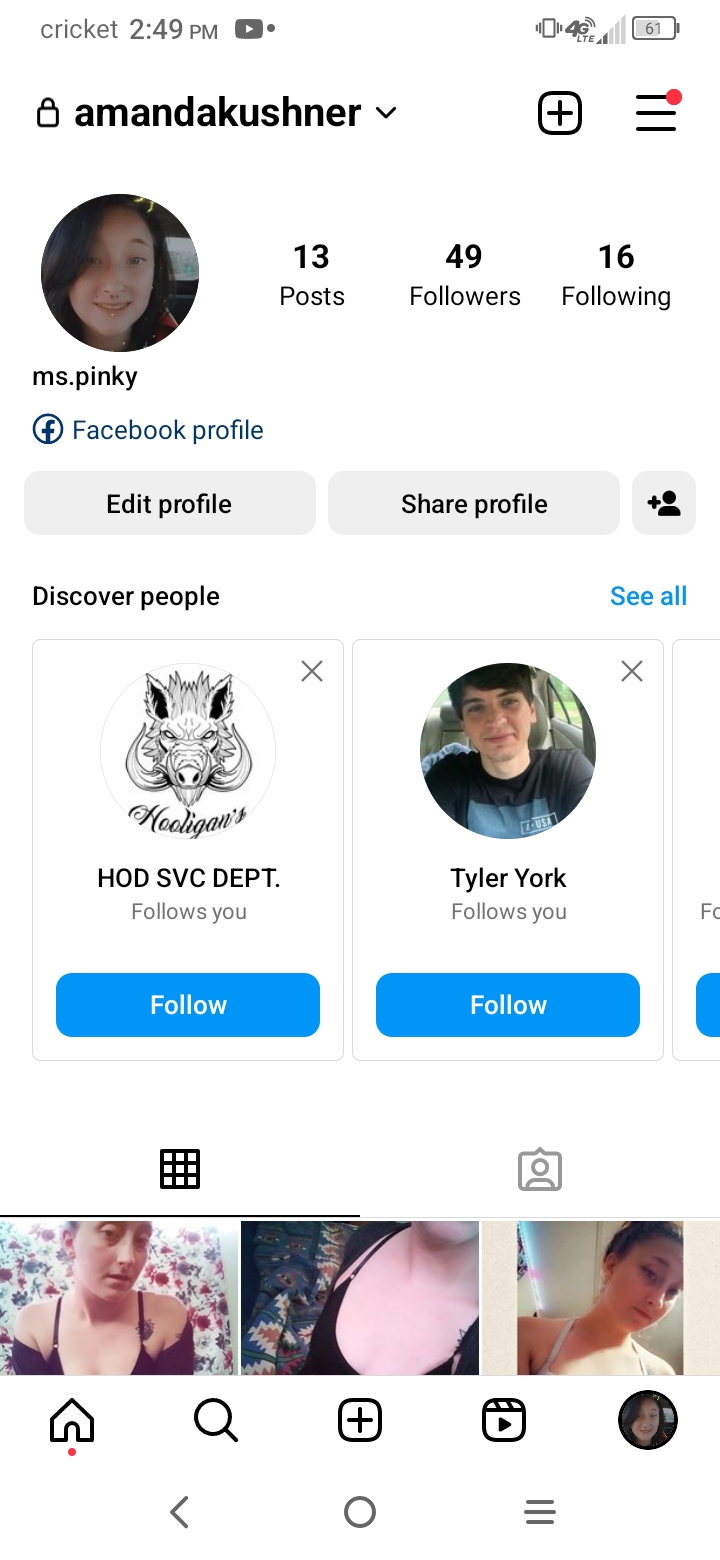Open the 49 Followers list
Viewport: 720px width, 1560px height.
tap(464, 274)
